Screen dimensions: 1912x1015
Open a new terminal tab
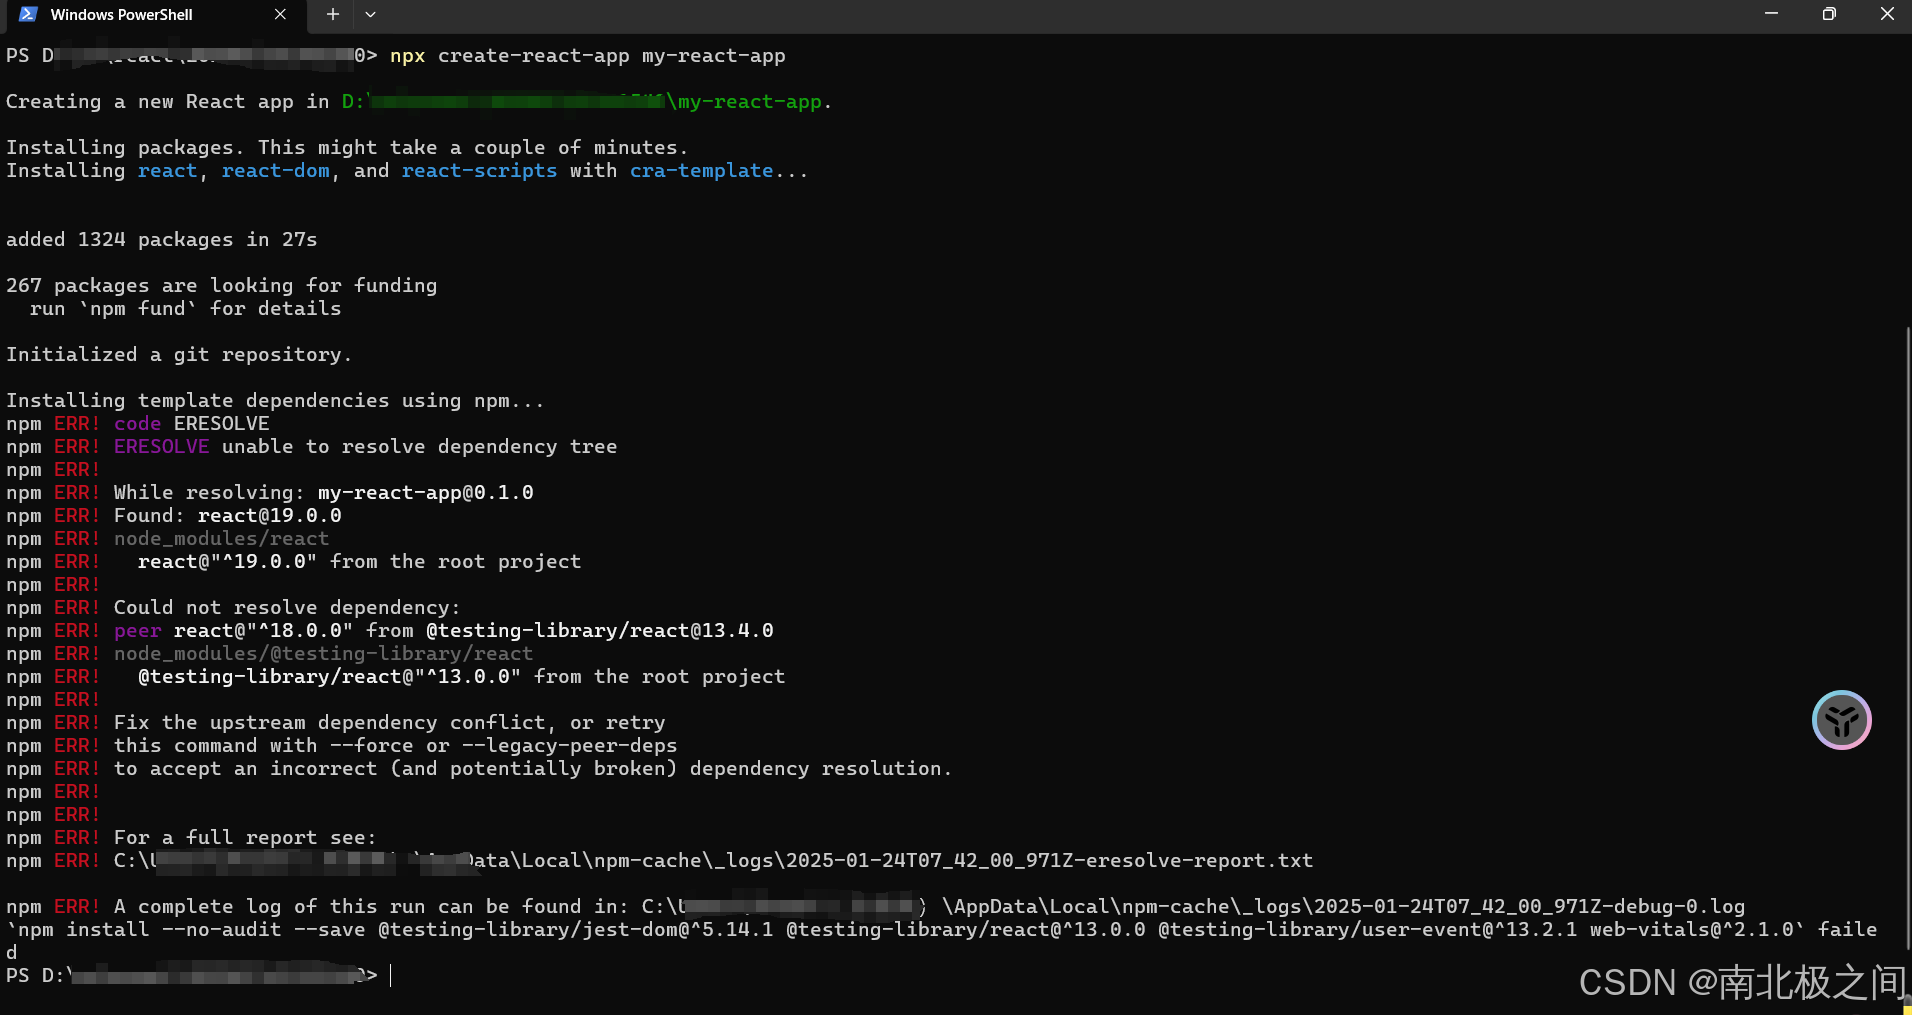click(x=333, y=15)
